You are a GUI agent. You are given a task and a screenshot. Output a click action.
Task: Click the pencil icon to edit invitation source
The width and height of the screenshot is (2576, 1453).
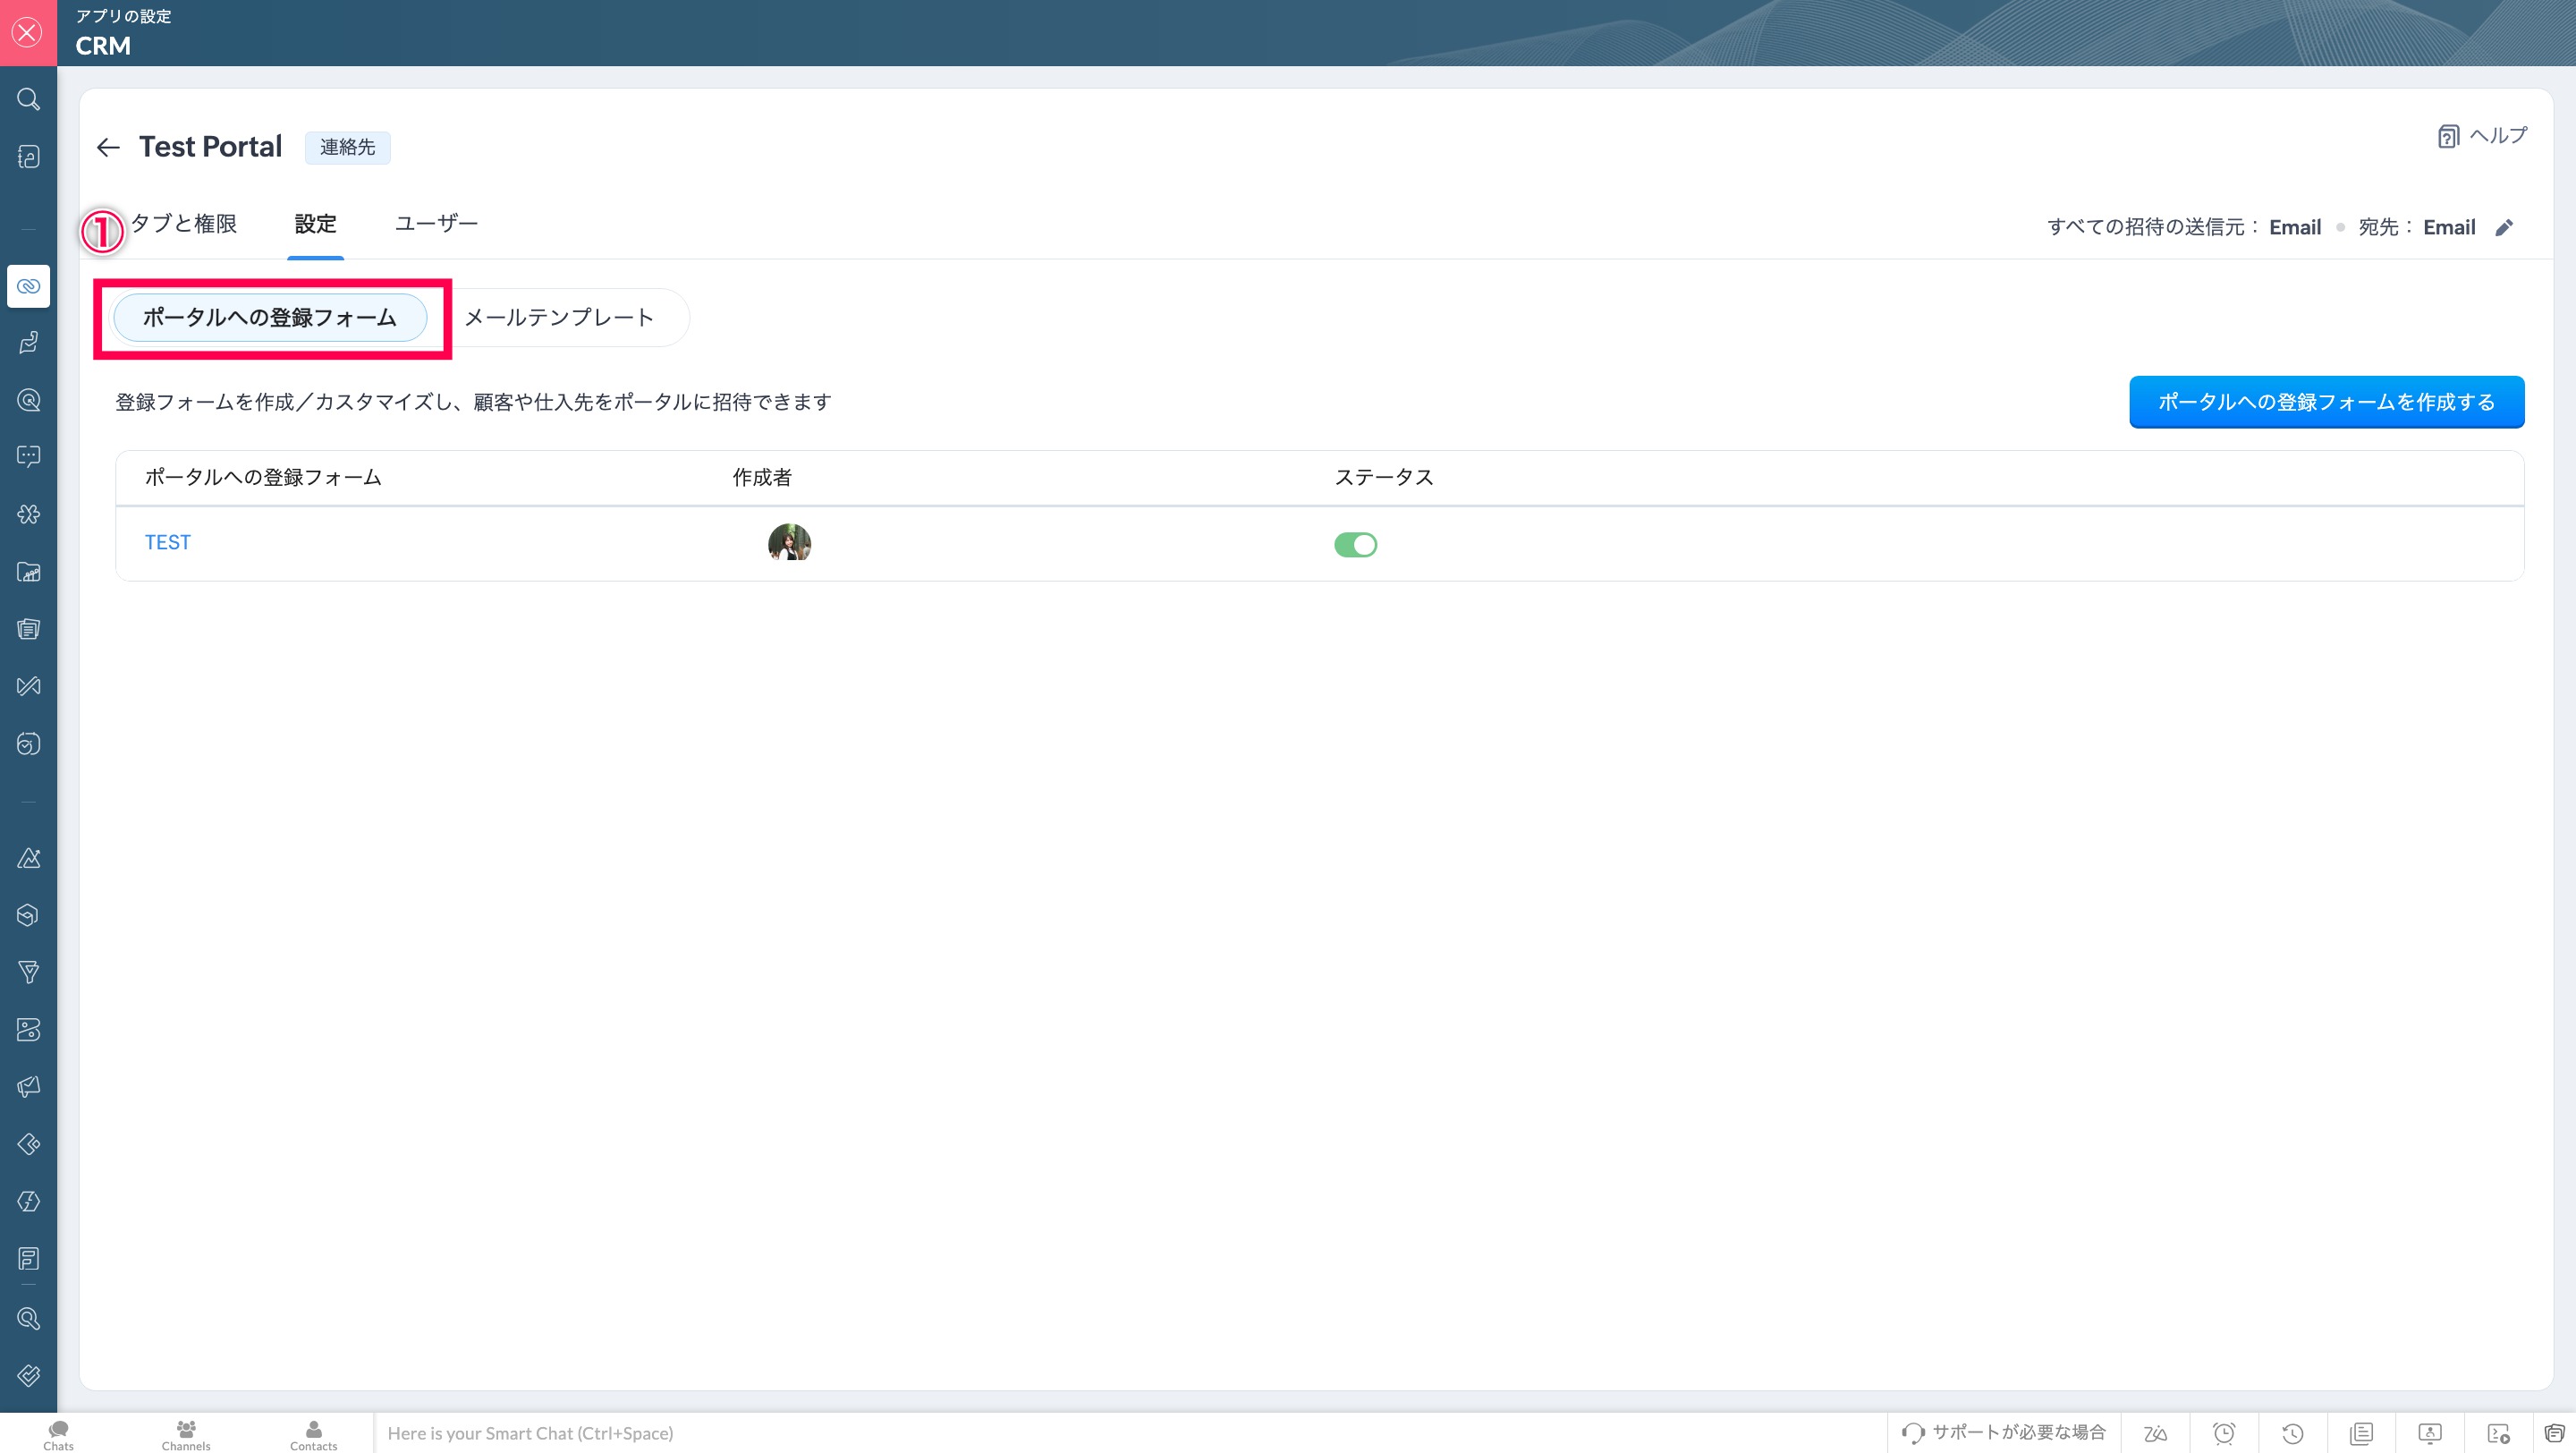(2504, 228)
